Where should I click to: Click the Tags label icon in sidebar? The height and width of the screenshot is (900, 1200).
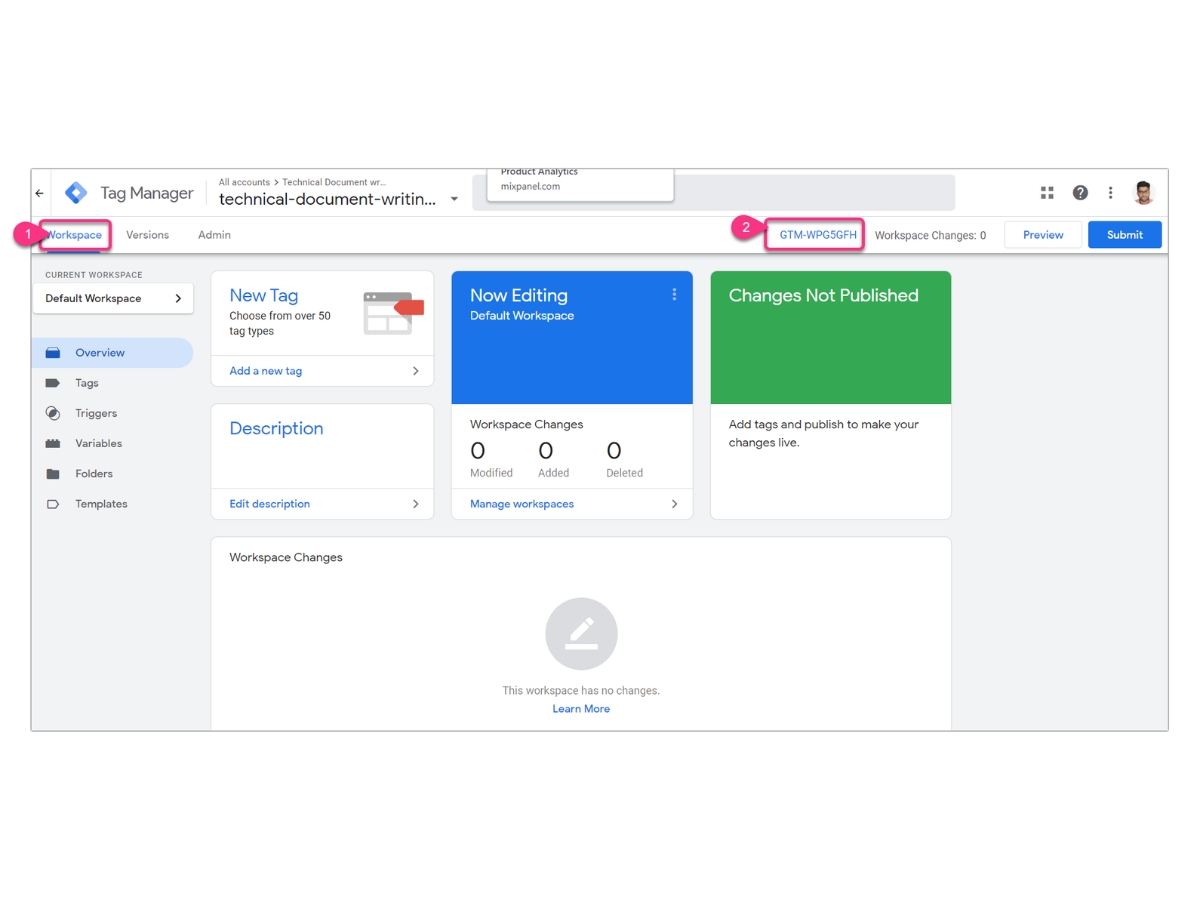(53, 383)
